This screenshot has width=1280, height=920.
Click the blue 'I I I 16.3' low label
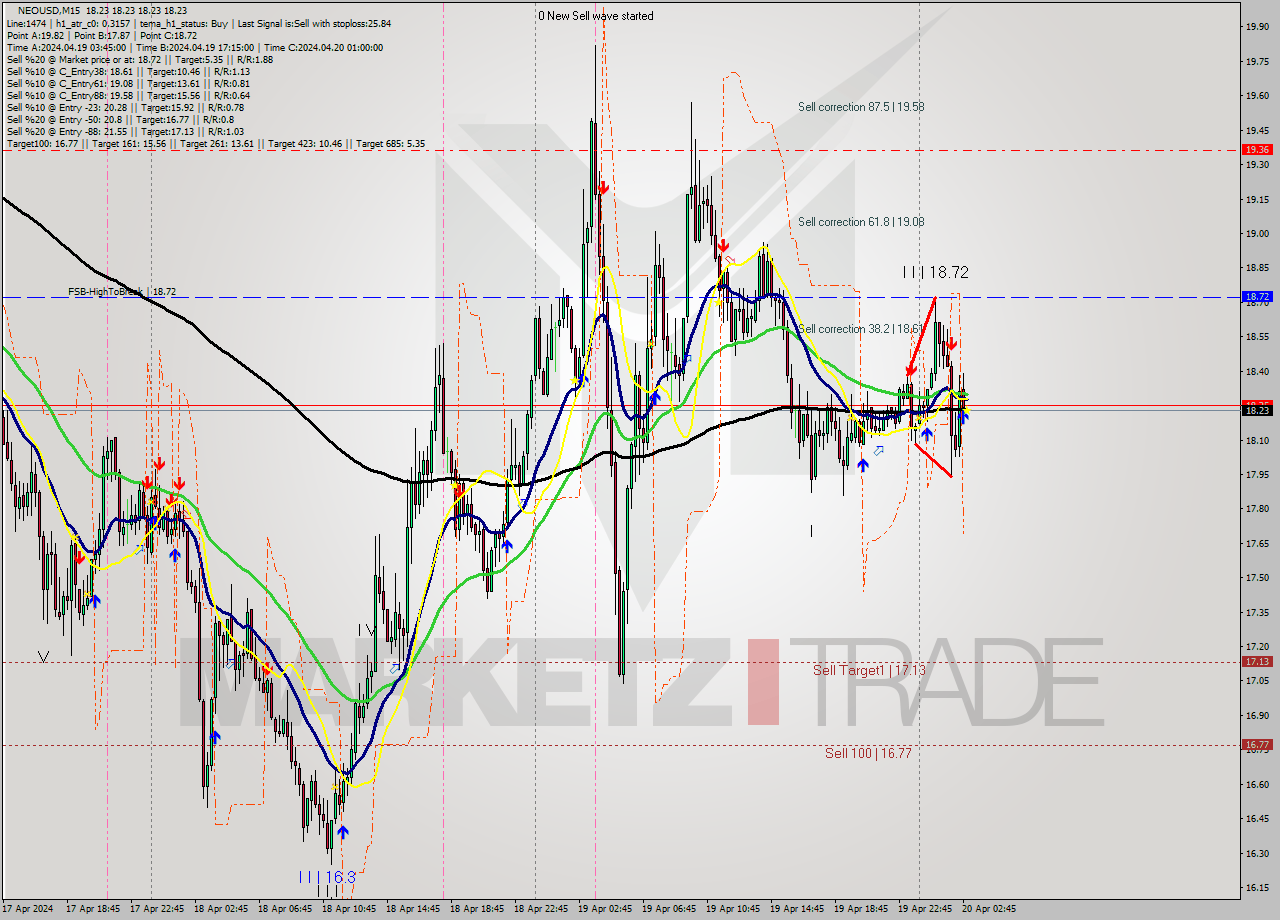click(x=327, y=877)
